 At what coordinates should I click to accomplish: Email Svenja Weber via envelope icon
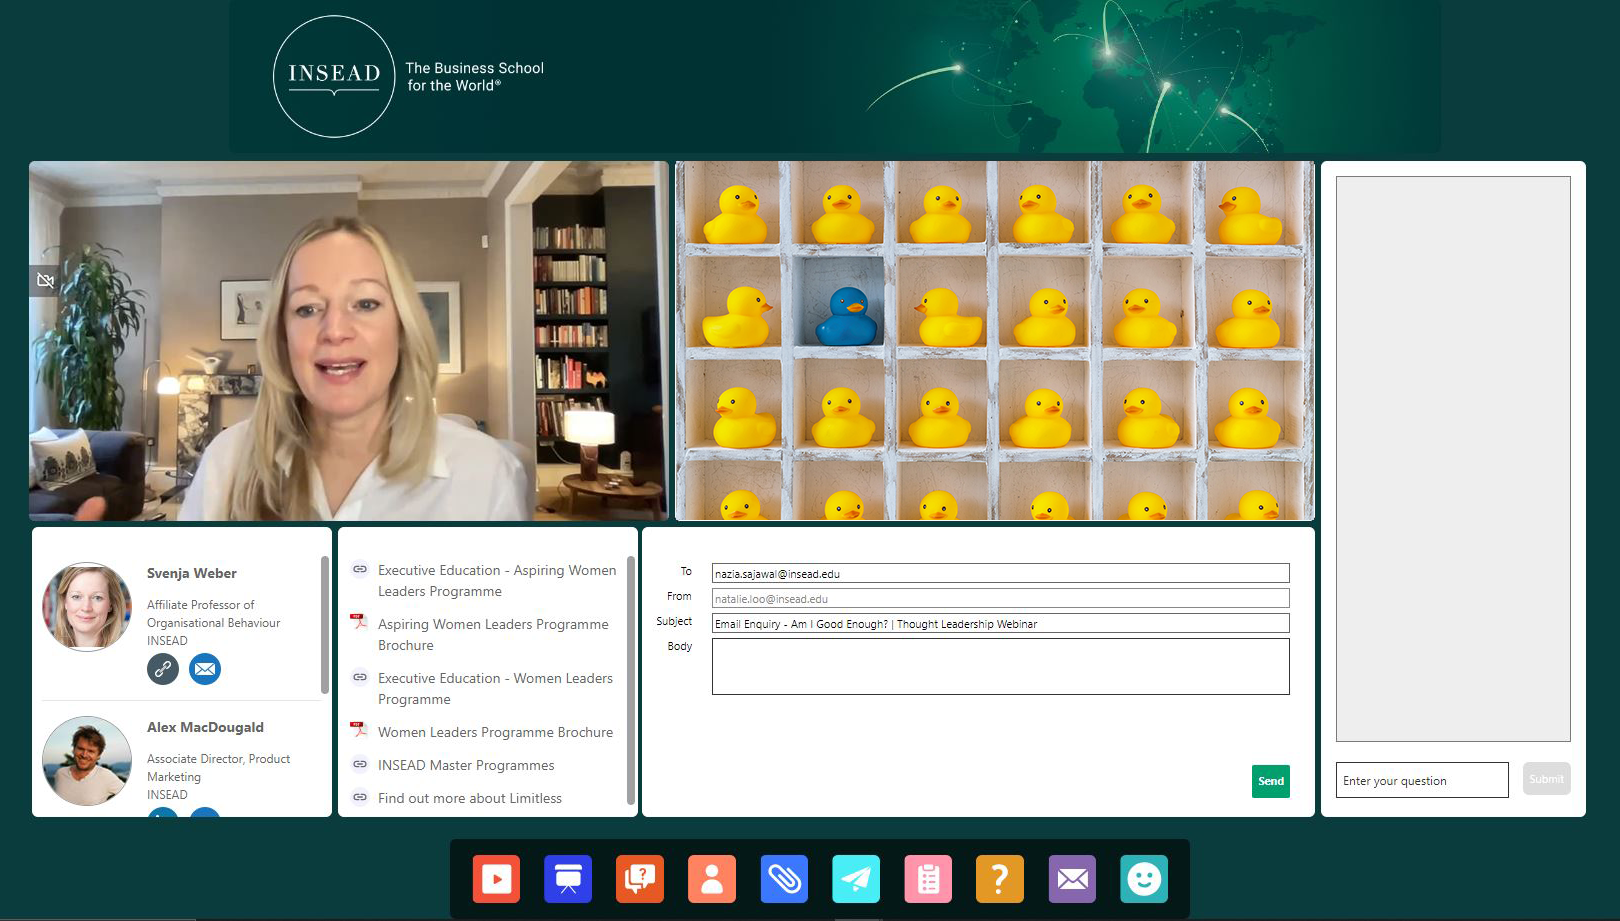point(205,669)
